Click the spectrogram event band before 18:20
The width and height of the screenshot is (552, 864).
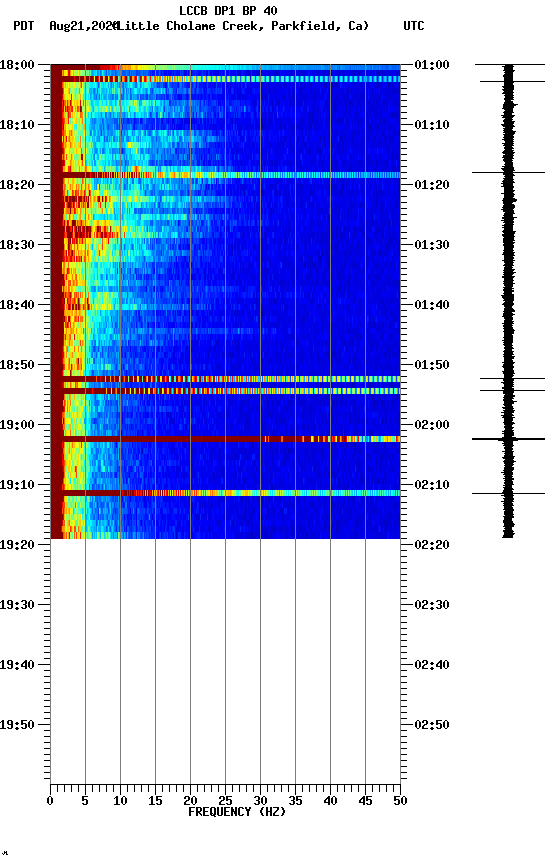pos(225,175)
